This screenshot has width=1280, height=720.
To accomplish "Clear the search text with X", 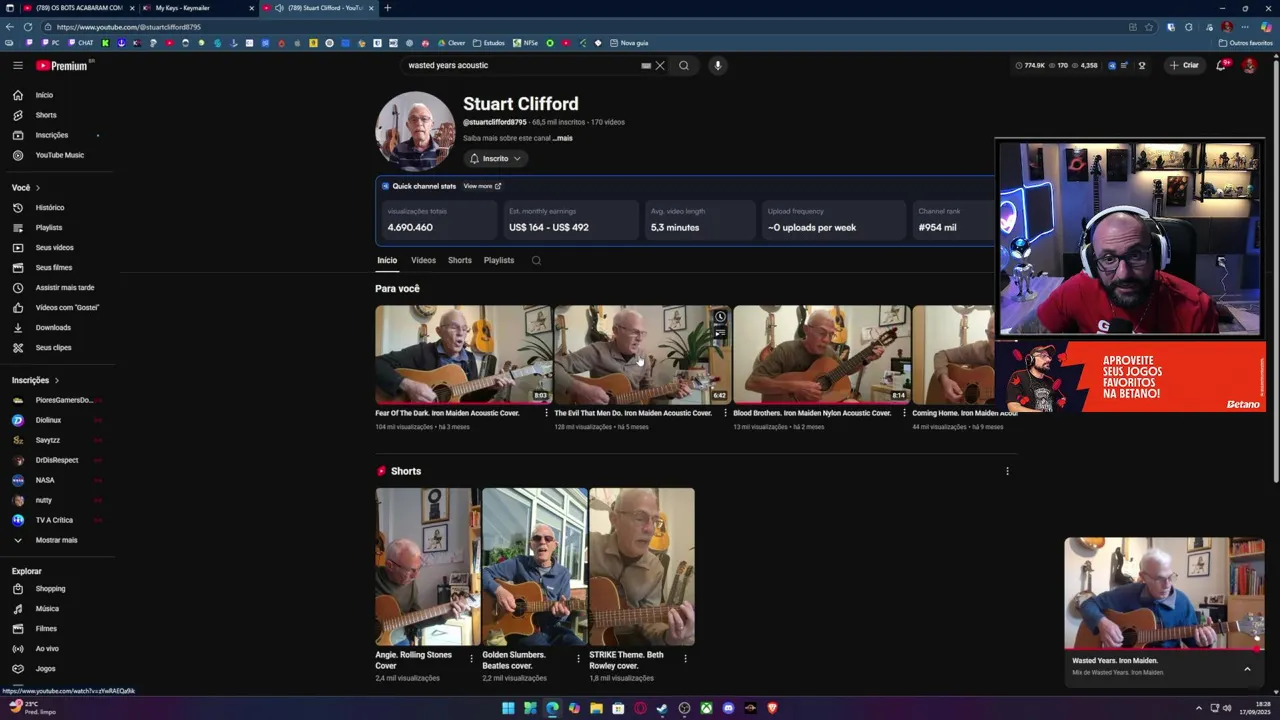I will tap(660, 65).
